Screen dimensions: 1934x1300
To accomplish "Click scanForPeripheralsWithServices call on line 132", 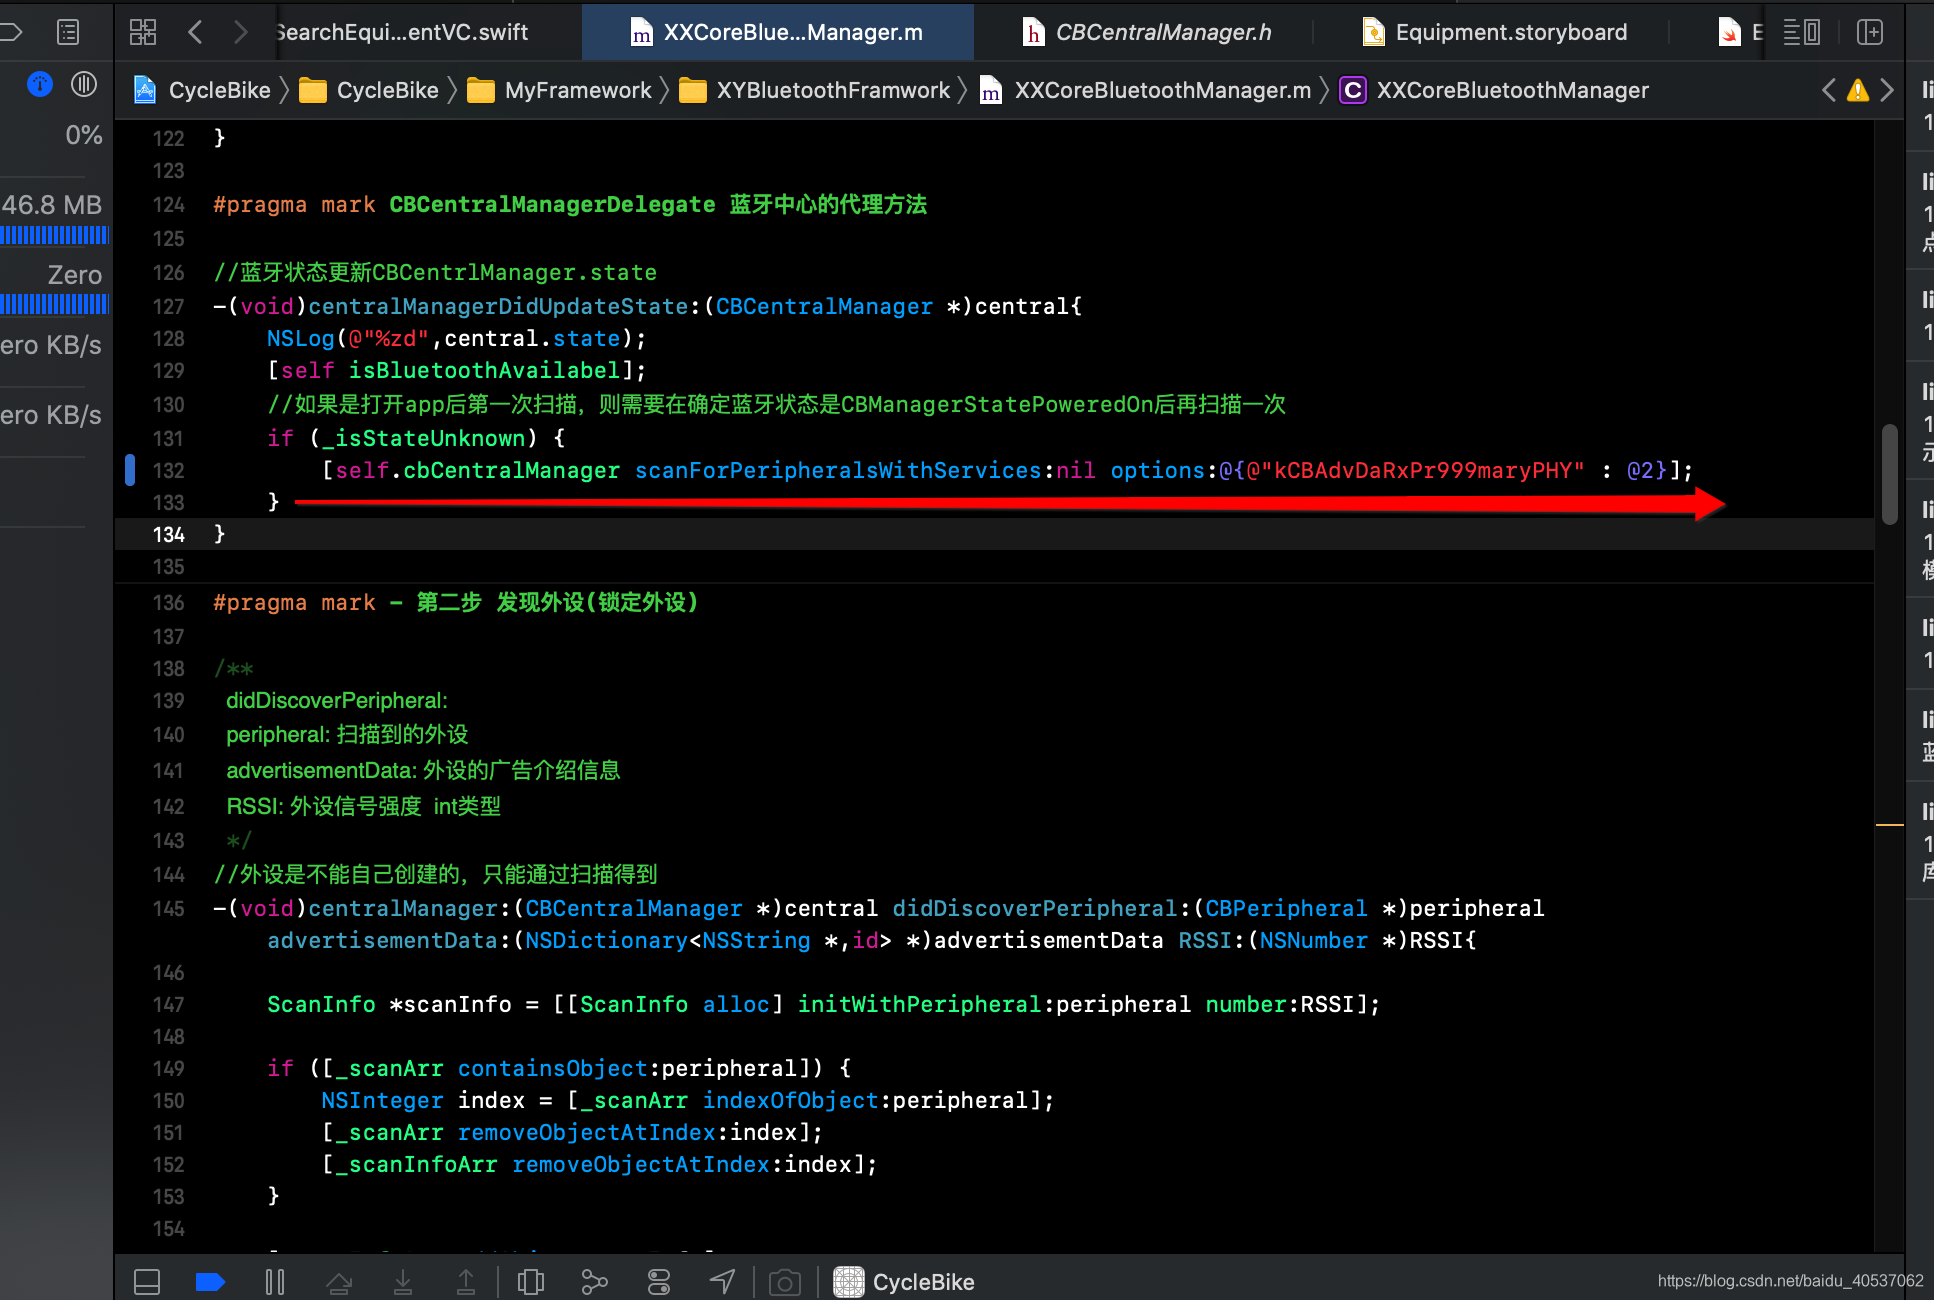I will (838, 470).
